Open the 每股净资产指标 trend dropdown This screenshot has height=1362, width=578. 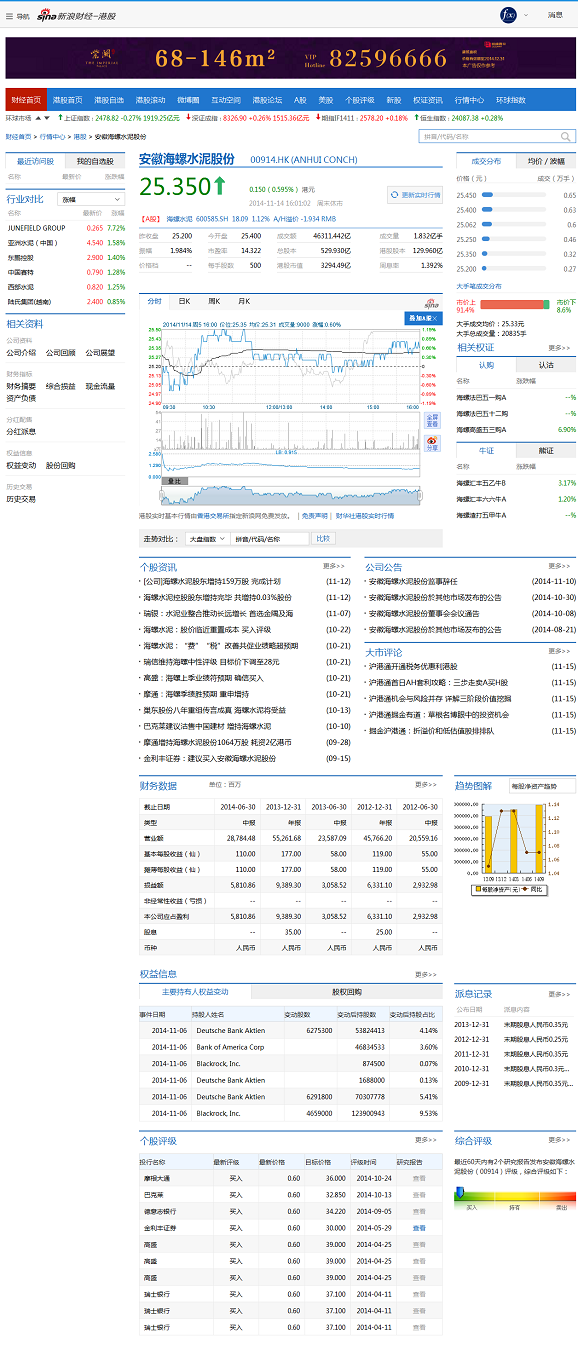542,786
